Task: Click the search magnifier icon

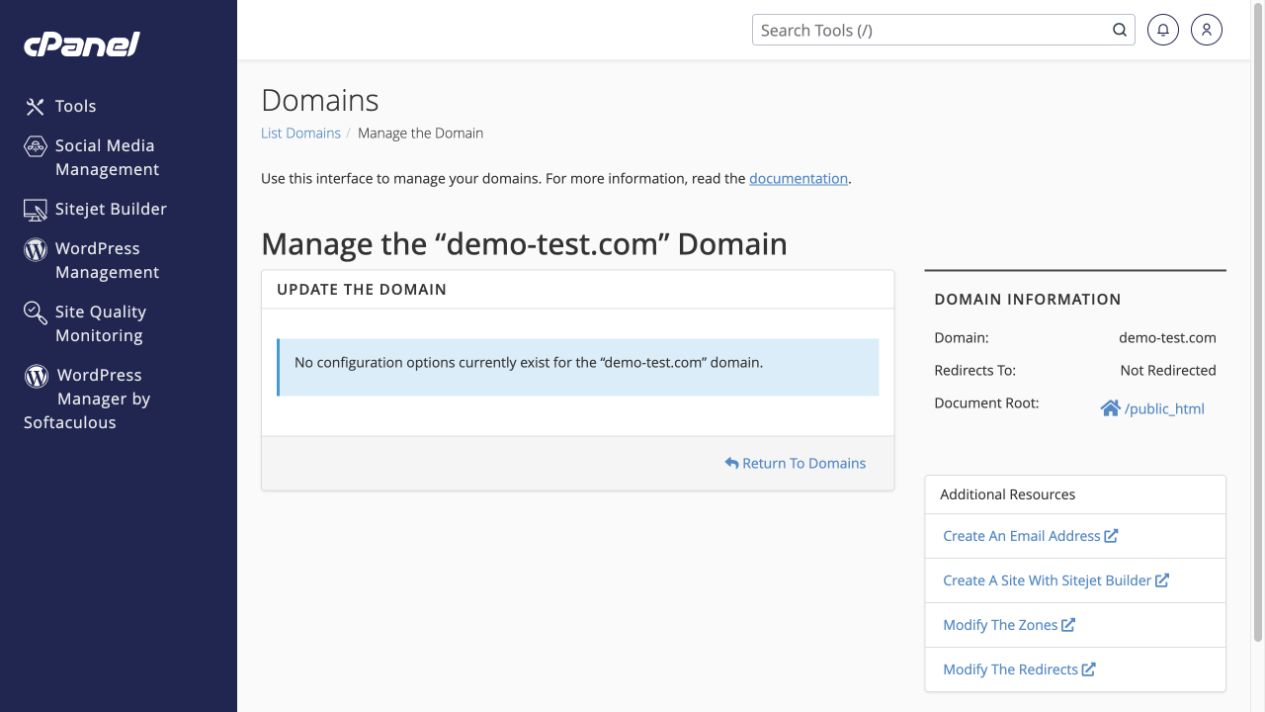Action: pyautogui.click(x=1119, y=30)
